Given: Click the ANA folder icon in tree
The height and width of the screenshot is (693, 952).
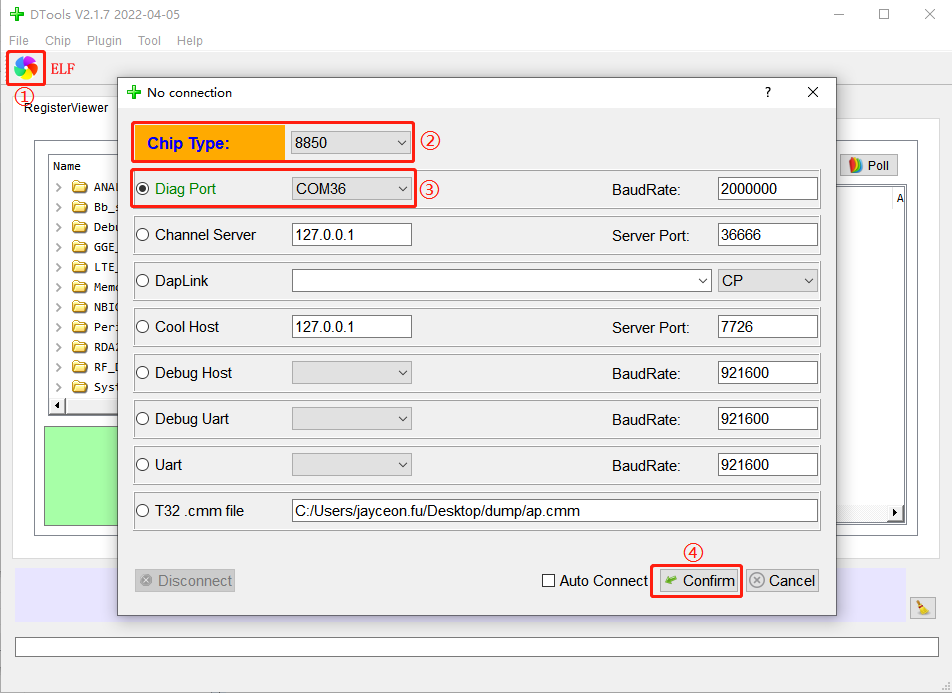Looking at the screenshot, I should tap(79, 187).
